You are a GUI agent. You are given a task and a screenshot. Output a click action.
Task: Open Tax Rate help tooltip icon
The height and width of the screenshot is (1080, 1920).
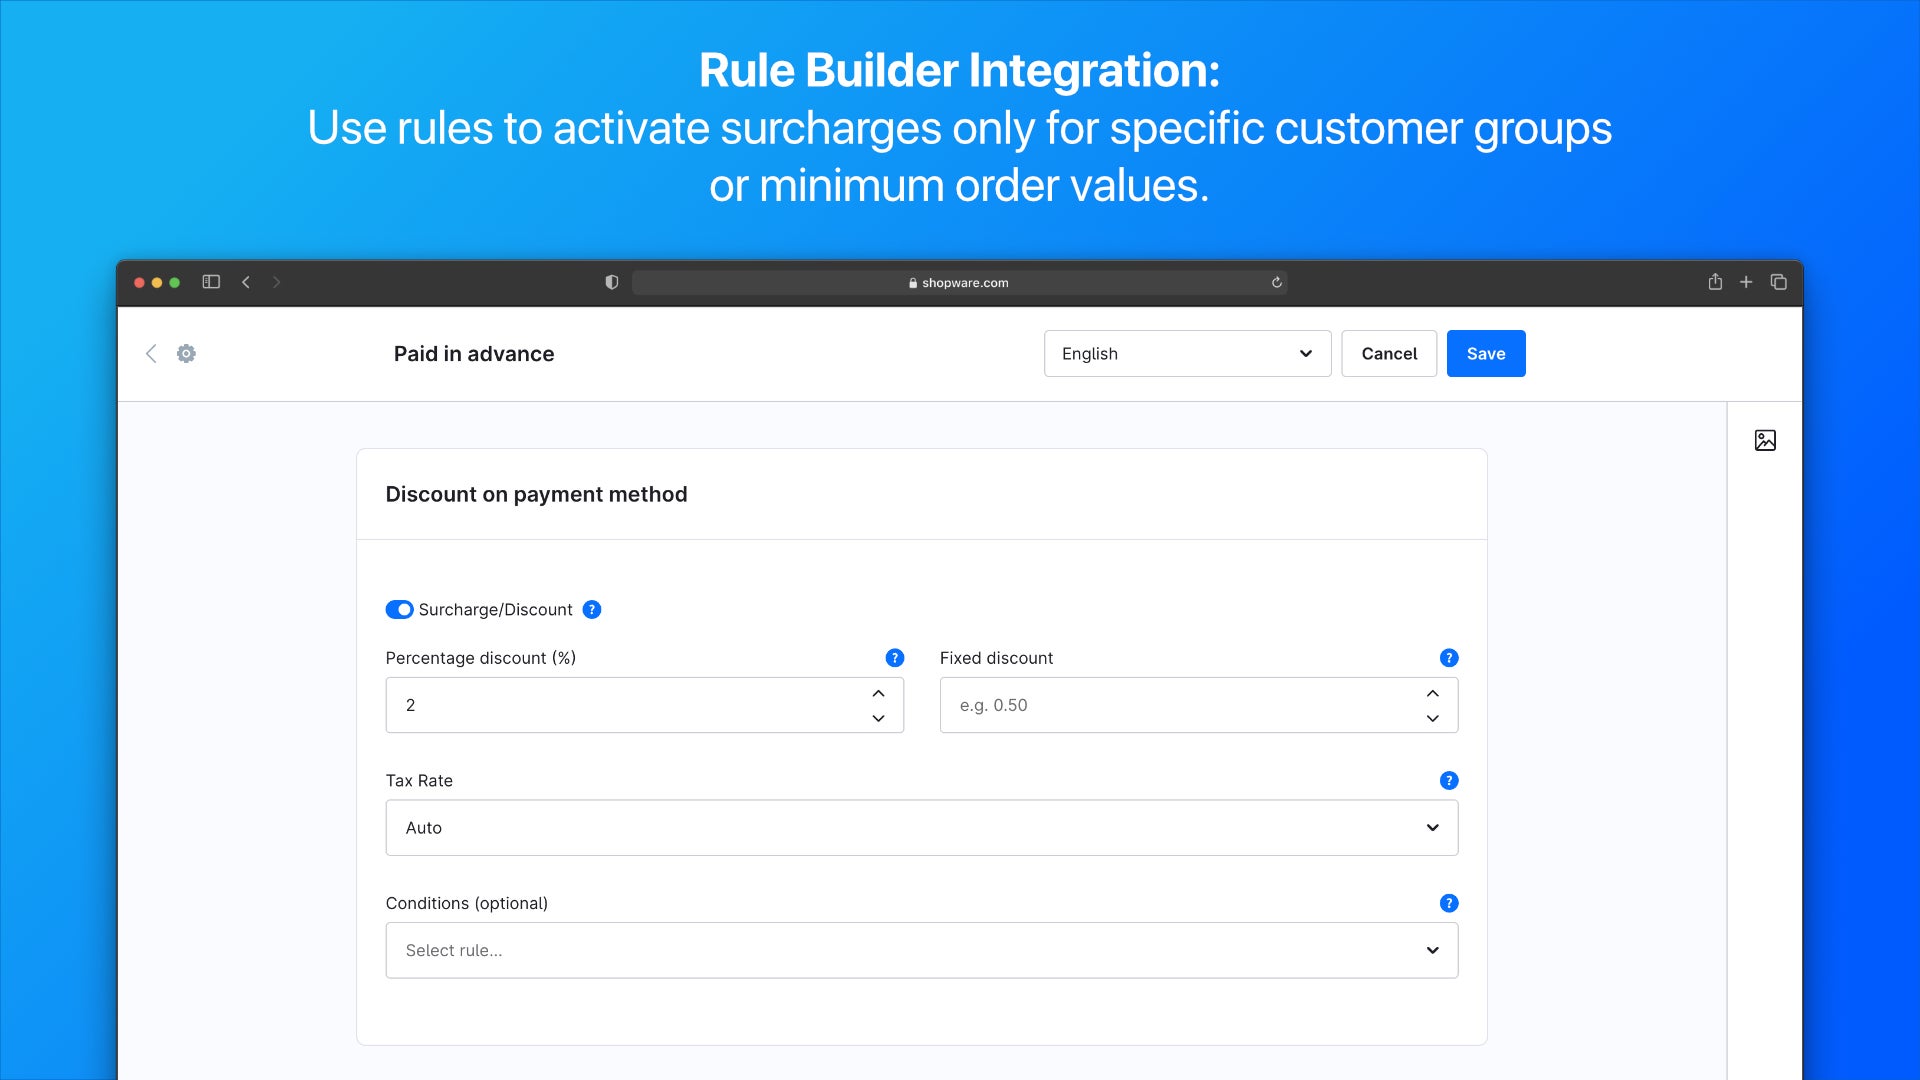[x=1449, y=781]
